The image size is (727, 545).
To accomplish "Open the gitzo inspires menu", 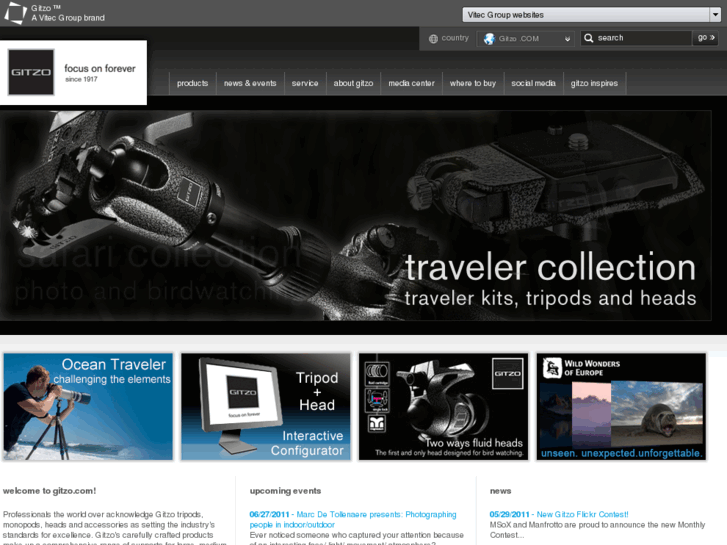I will pyautogui.click(x=594, y=83).
